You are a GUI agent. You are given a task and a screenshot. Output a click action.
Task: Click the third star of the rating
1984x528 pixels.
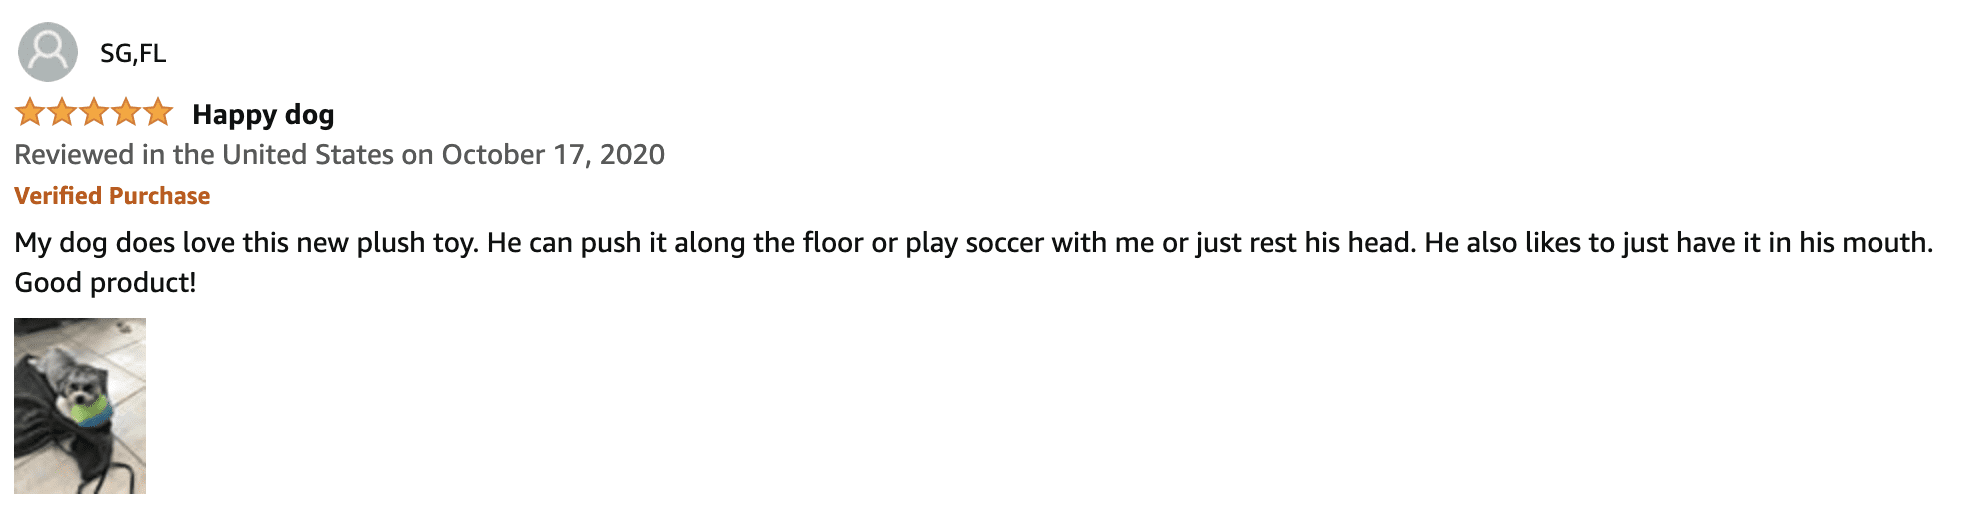pos(94,112)
